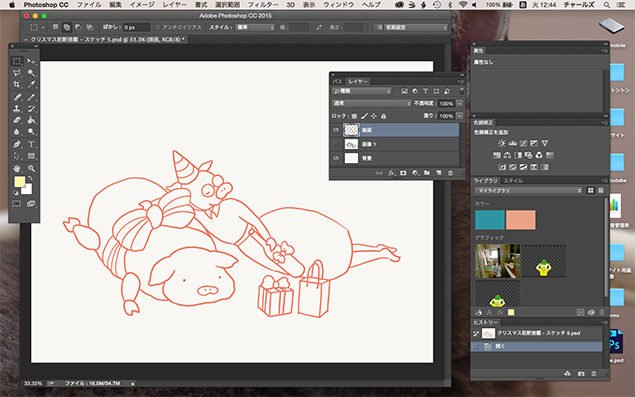Select the Zoom tool

pos(32,169)
